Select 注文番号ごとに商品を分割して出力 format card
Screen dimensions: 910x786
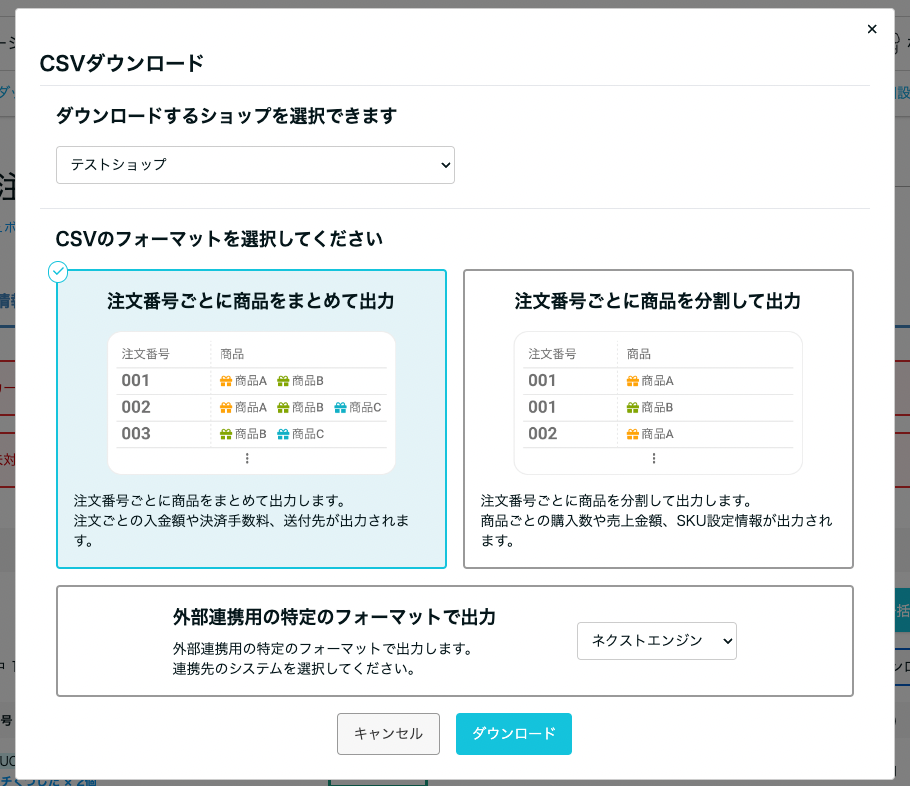pos(658,419)
